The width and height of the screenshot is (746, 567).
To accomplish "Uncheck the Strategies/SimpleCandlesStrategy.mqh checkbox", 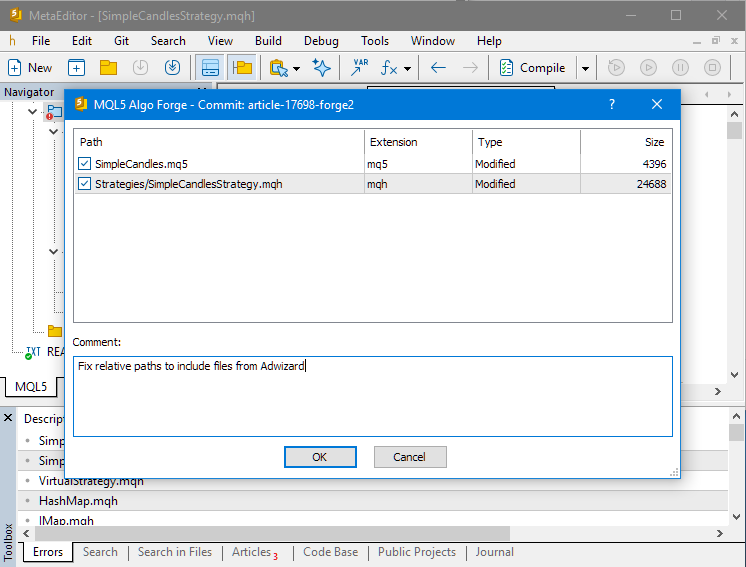I will 84,184.
